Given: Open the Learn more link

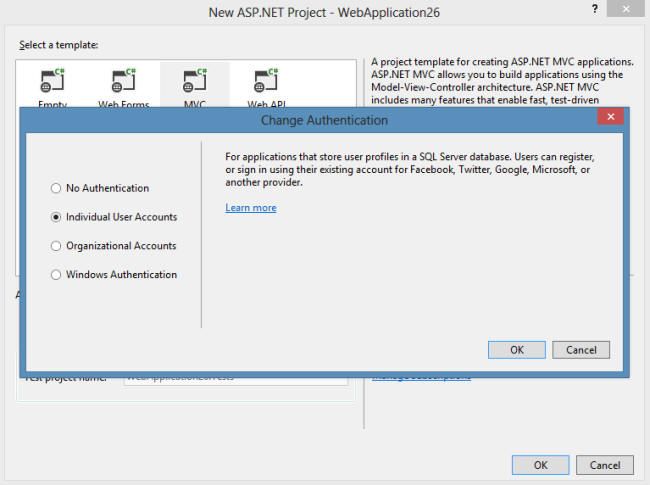Looking at the screenshot, I should tap(251, 208).
